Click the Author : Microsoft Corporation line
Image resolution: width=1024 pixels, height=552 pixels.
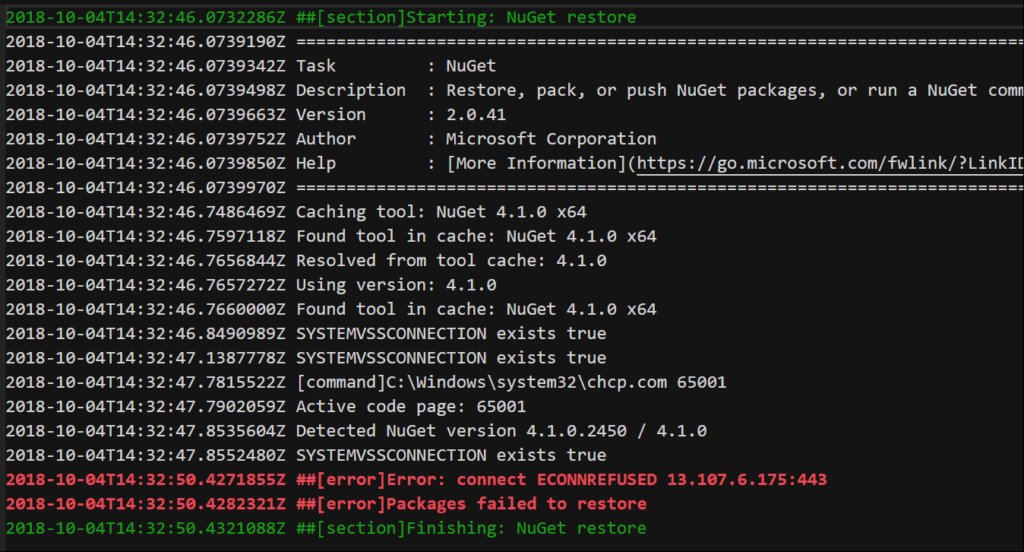pyautogui.click(x=330, y=138)
